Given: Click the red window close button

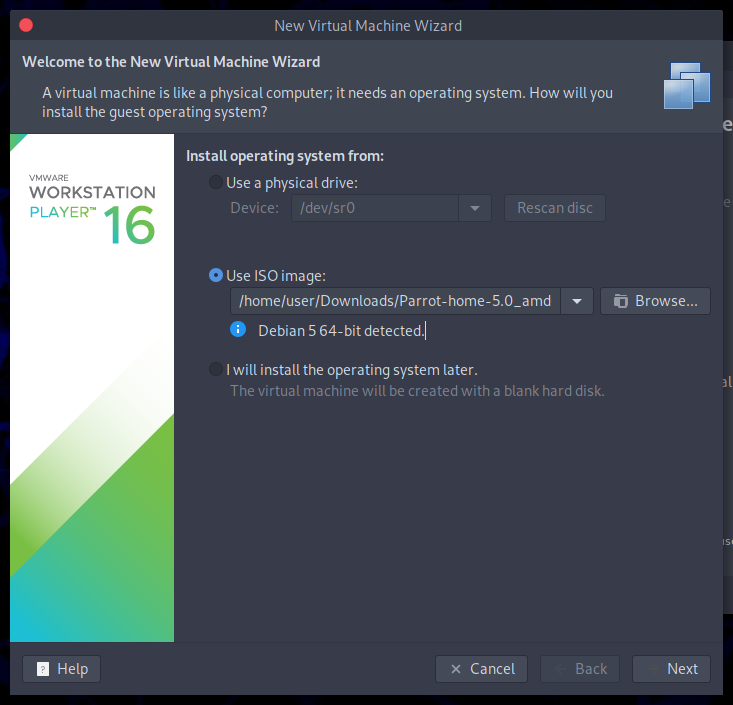Looking at the screenshot, I should pyautogui.click(x=26, y=25).
